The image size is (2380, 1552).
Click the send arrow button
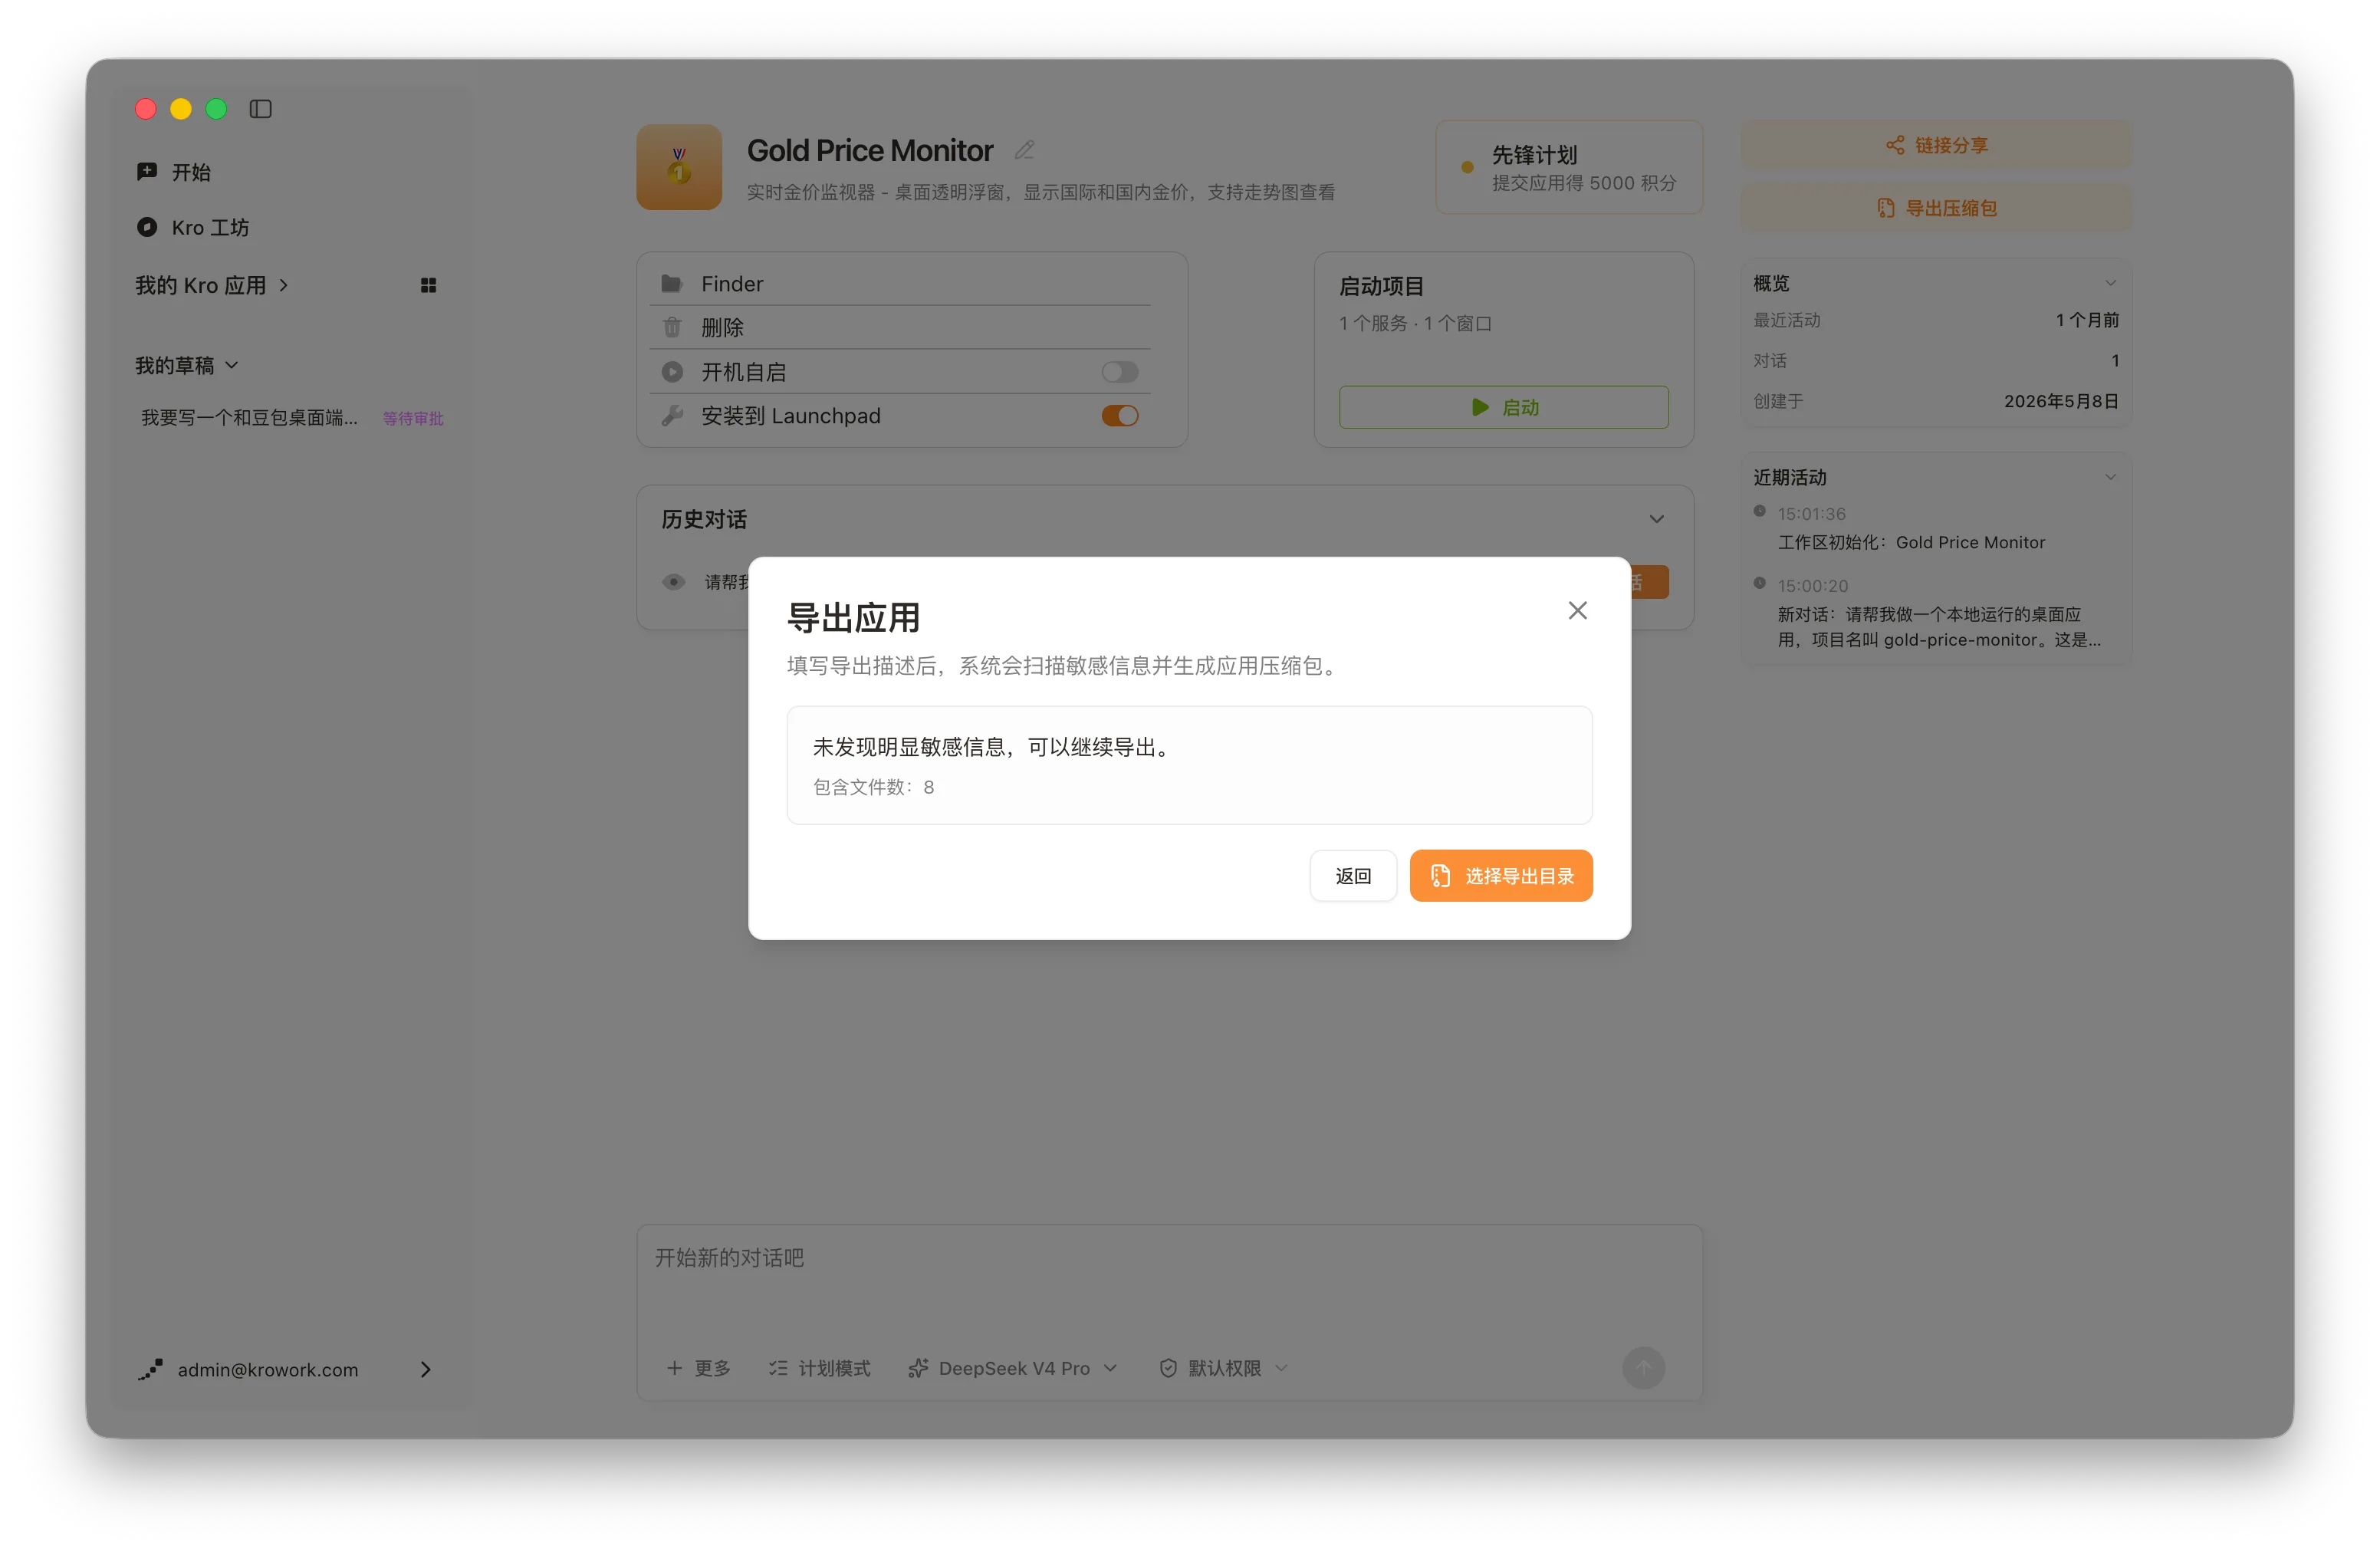(1643, 1368)
